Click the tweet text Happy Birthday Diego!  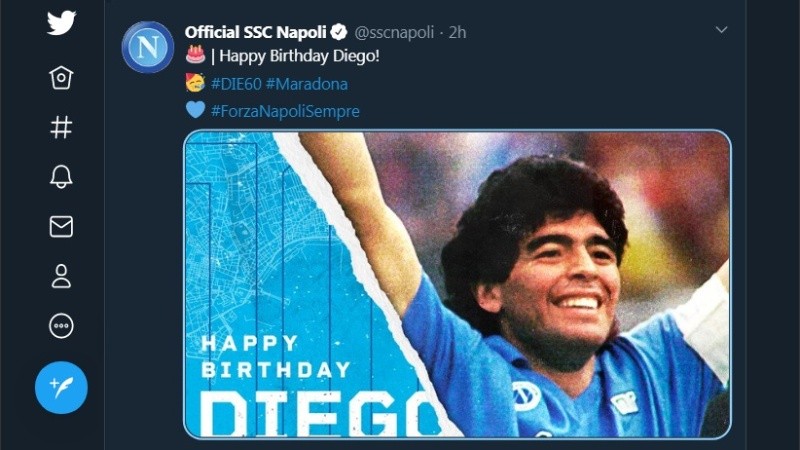coord(300,56)
